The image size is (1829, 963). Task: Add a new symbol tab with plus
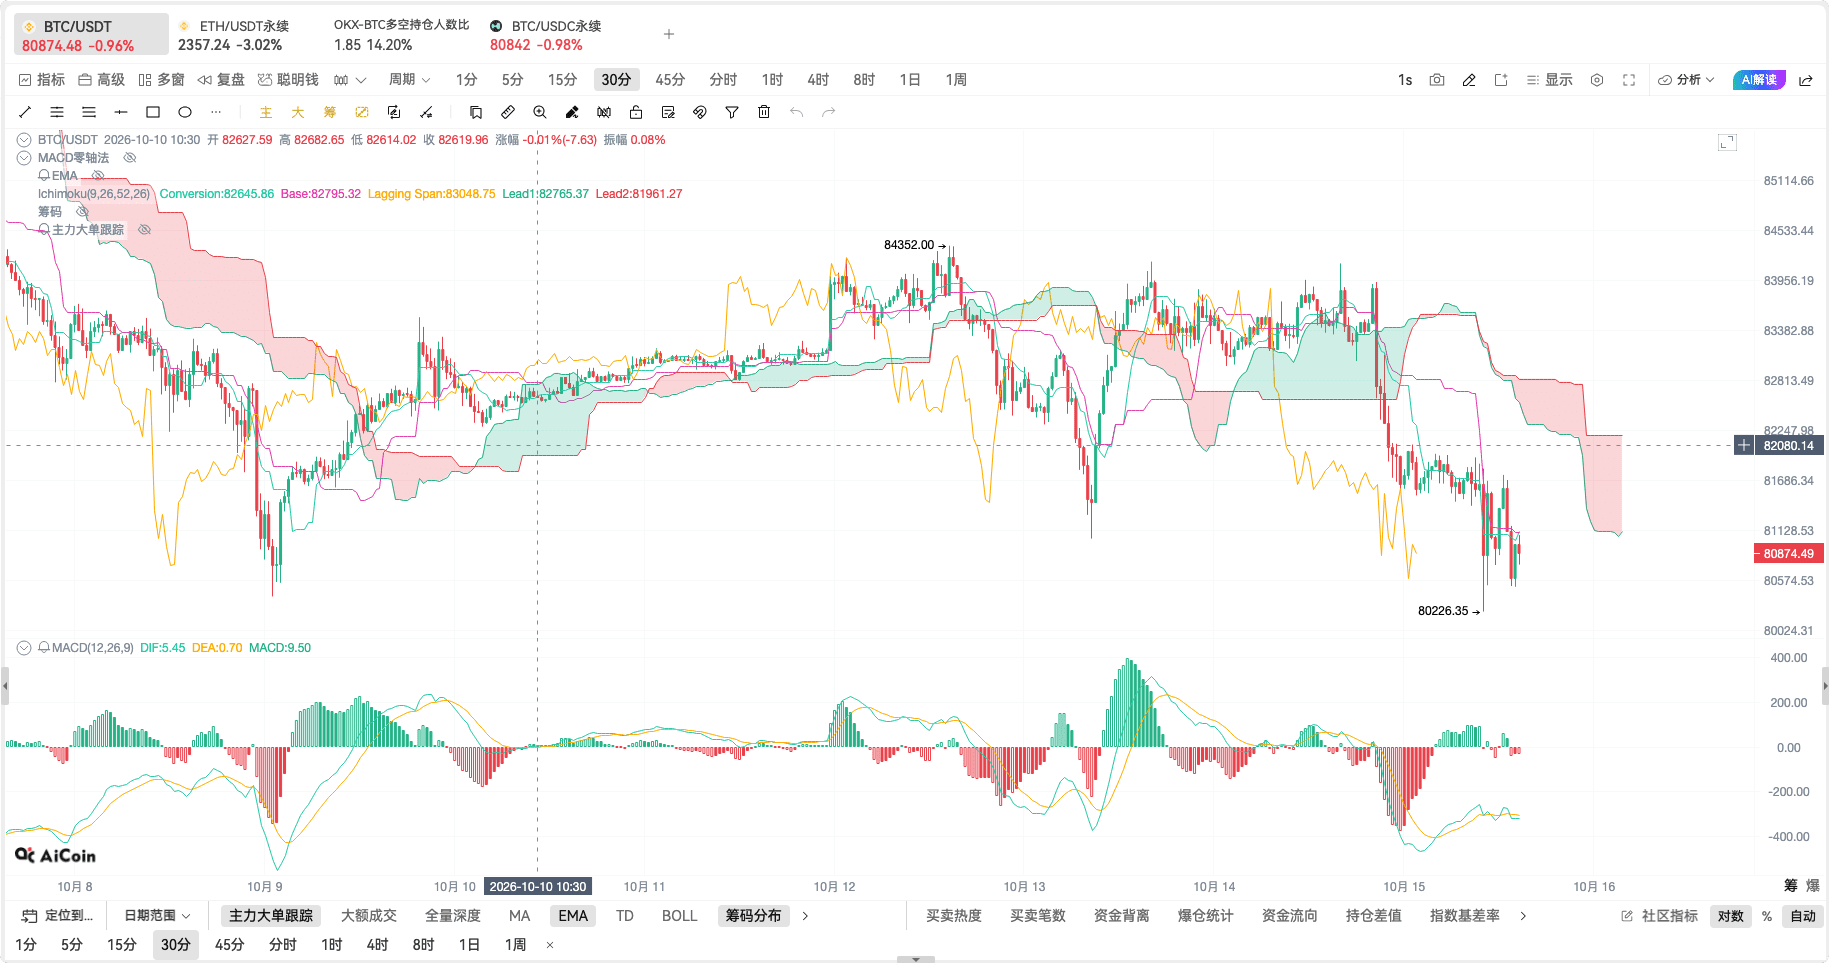669,35
